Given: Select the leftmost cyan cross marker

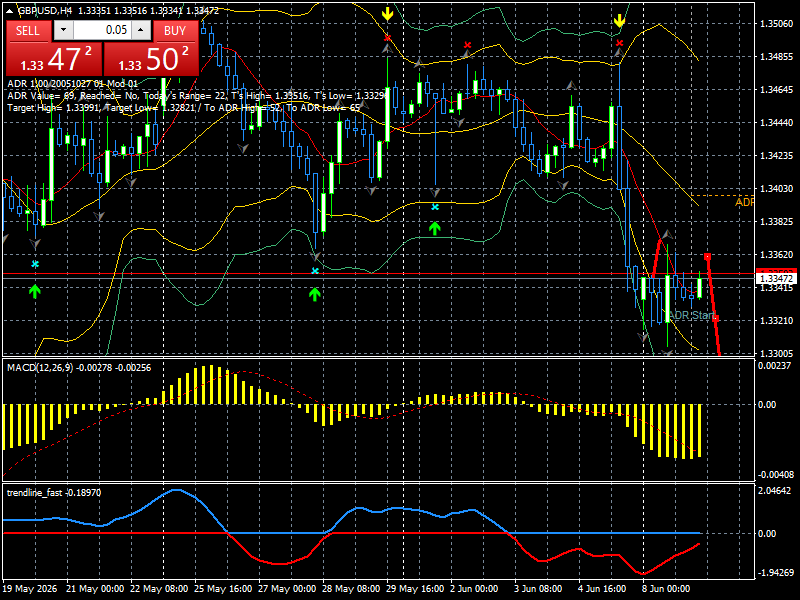Looking at the screenshot, I should point(35,264).
